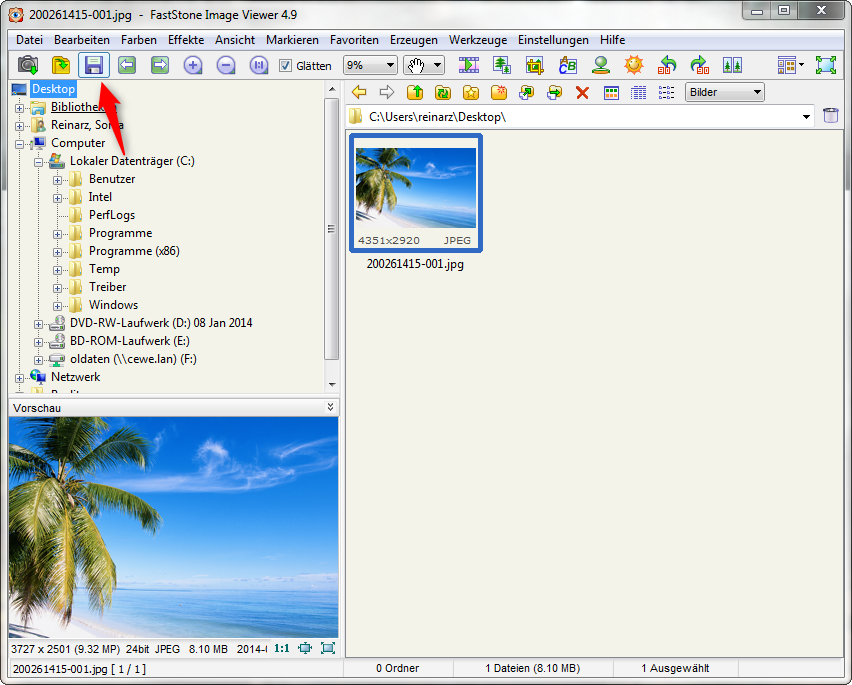Open the Bilder file filter dropdown
Screen dimensions: 852x685
click(725, 92)
